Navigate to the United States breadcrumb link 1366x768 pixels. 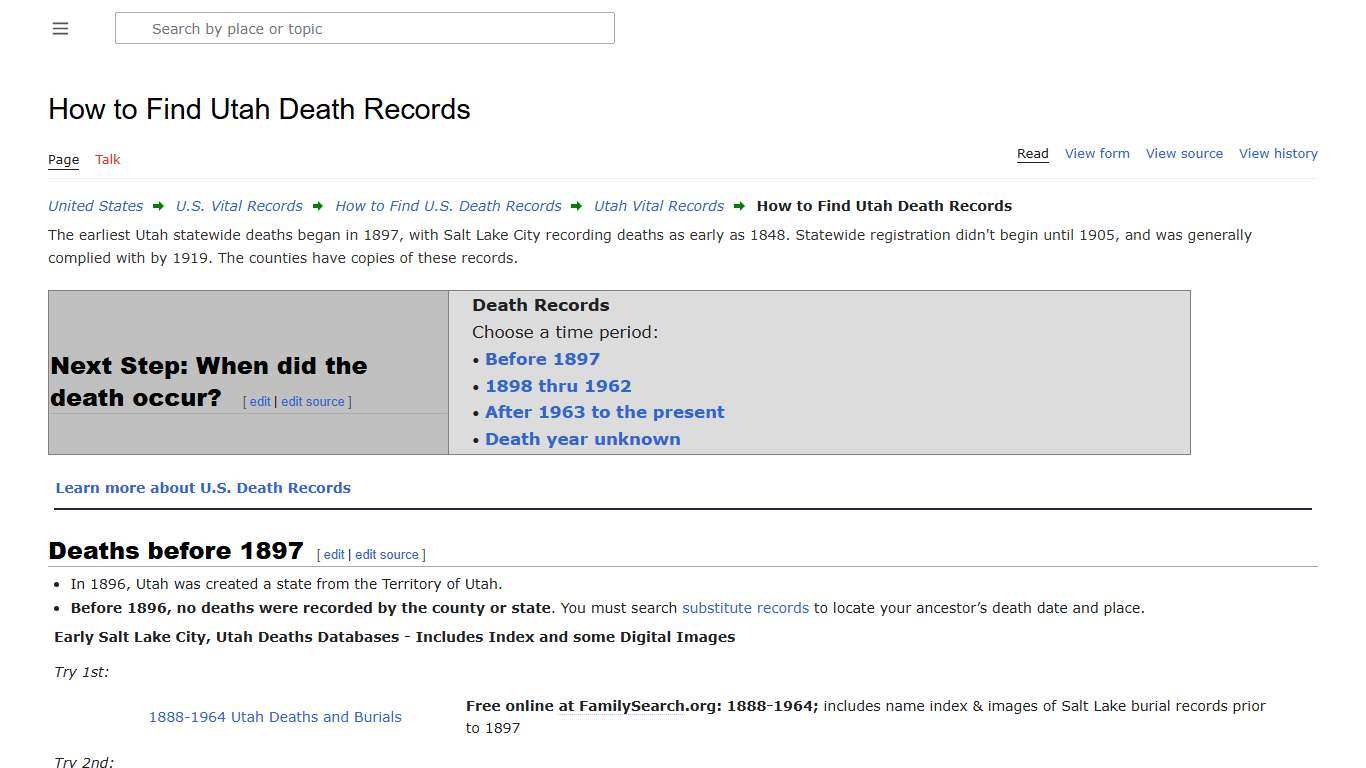click(x=95, y=206)
